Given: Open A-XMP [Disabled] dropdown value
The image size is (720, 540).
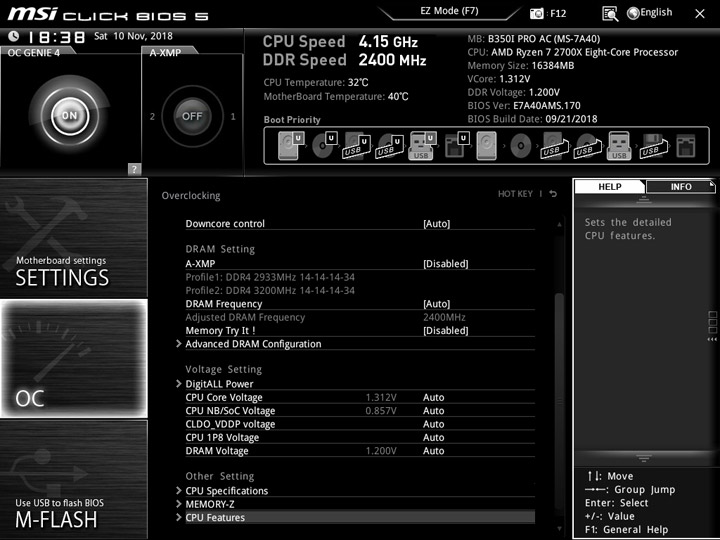Looking at the screenshot, I should (x=445, y=264).
